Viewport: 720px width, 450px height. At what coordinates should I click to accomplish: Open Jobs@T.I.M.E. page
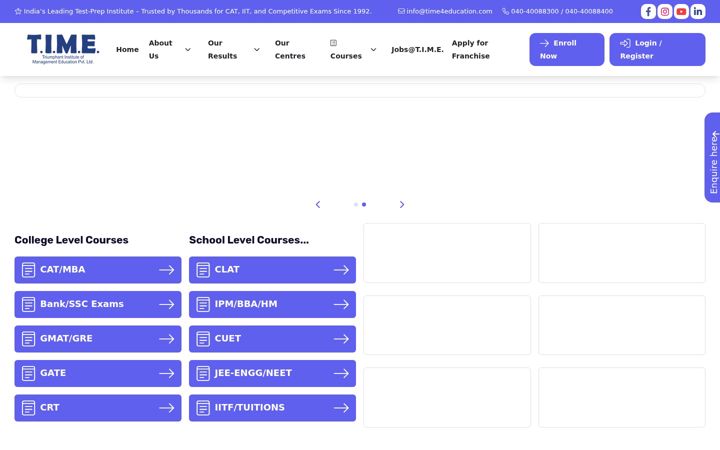tap(417, 49)
